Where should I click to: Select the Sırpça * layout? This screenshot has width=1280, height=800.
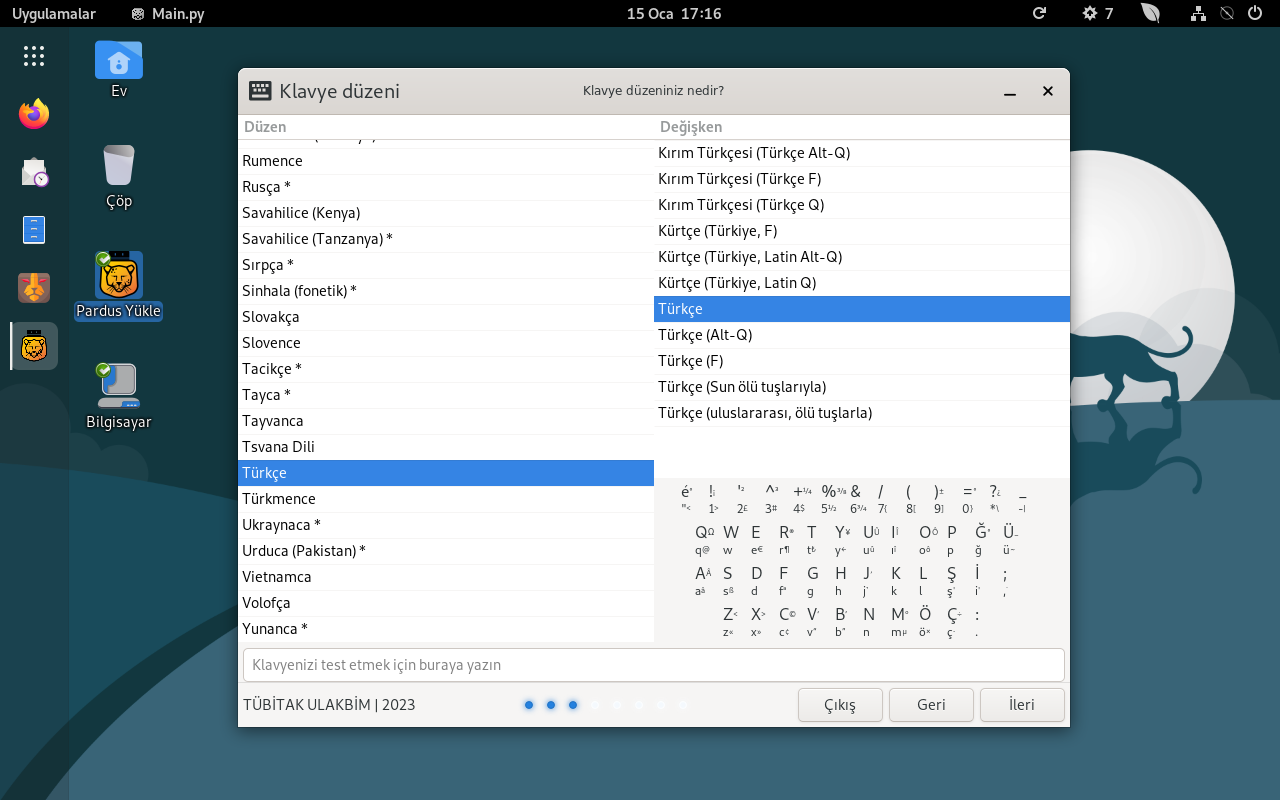[446, 265]
